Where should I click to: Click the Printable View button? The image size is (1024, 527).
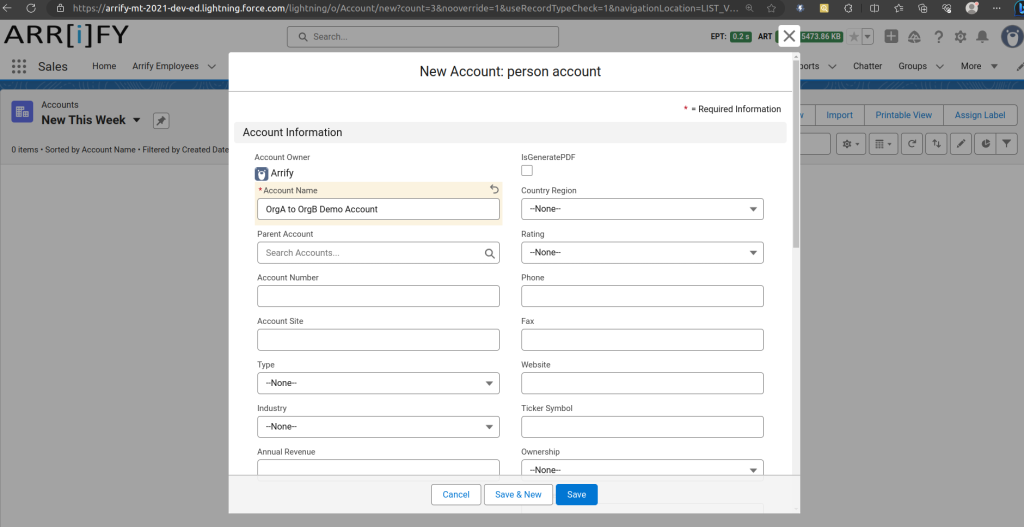pyautogui.click(x=903, y=115)
